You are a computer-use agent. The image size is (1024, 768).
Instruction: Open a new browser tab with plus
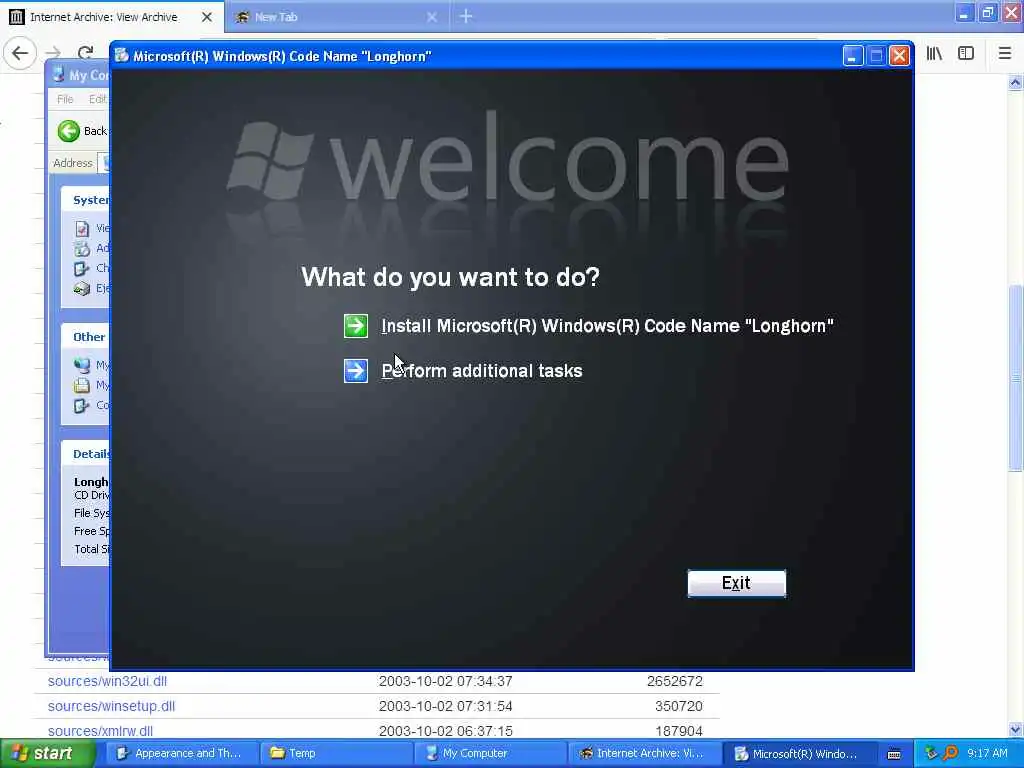466,17
